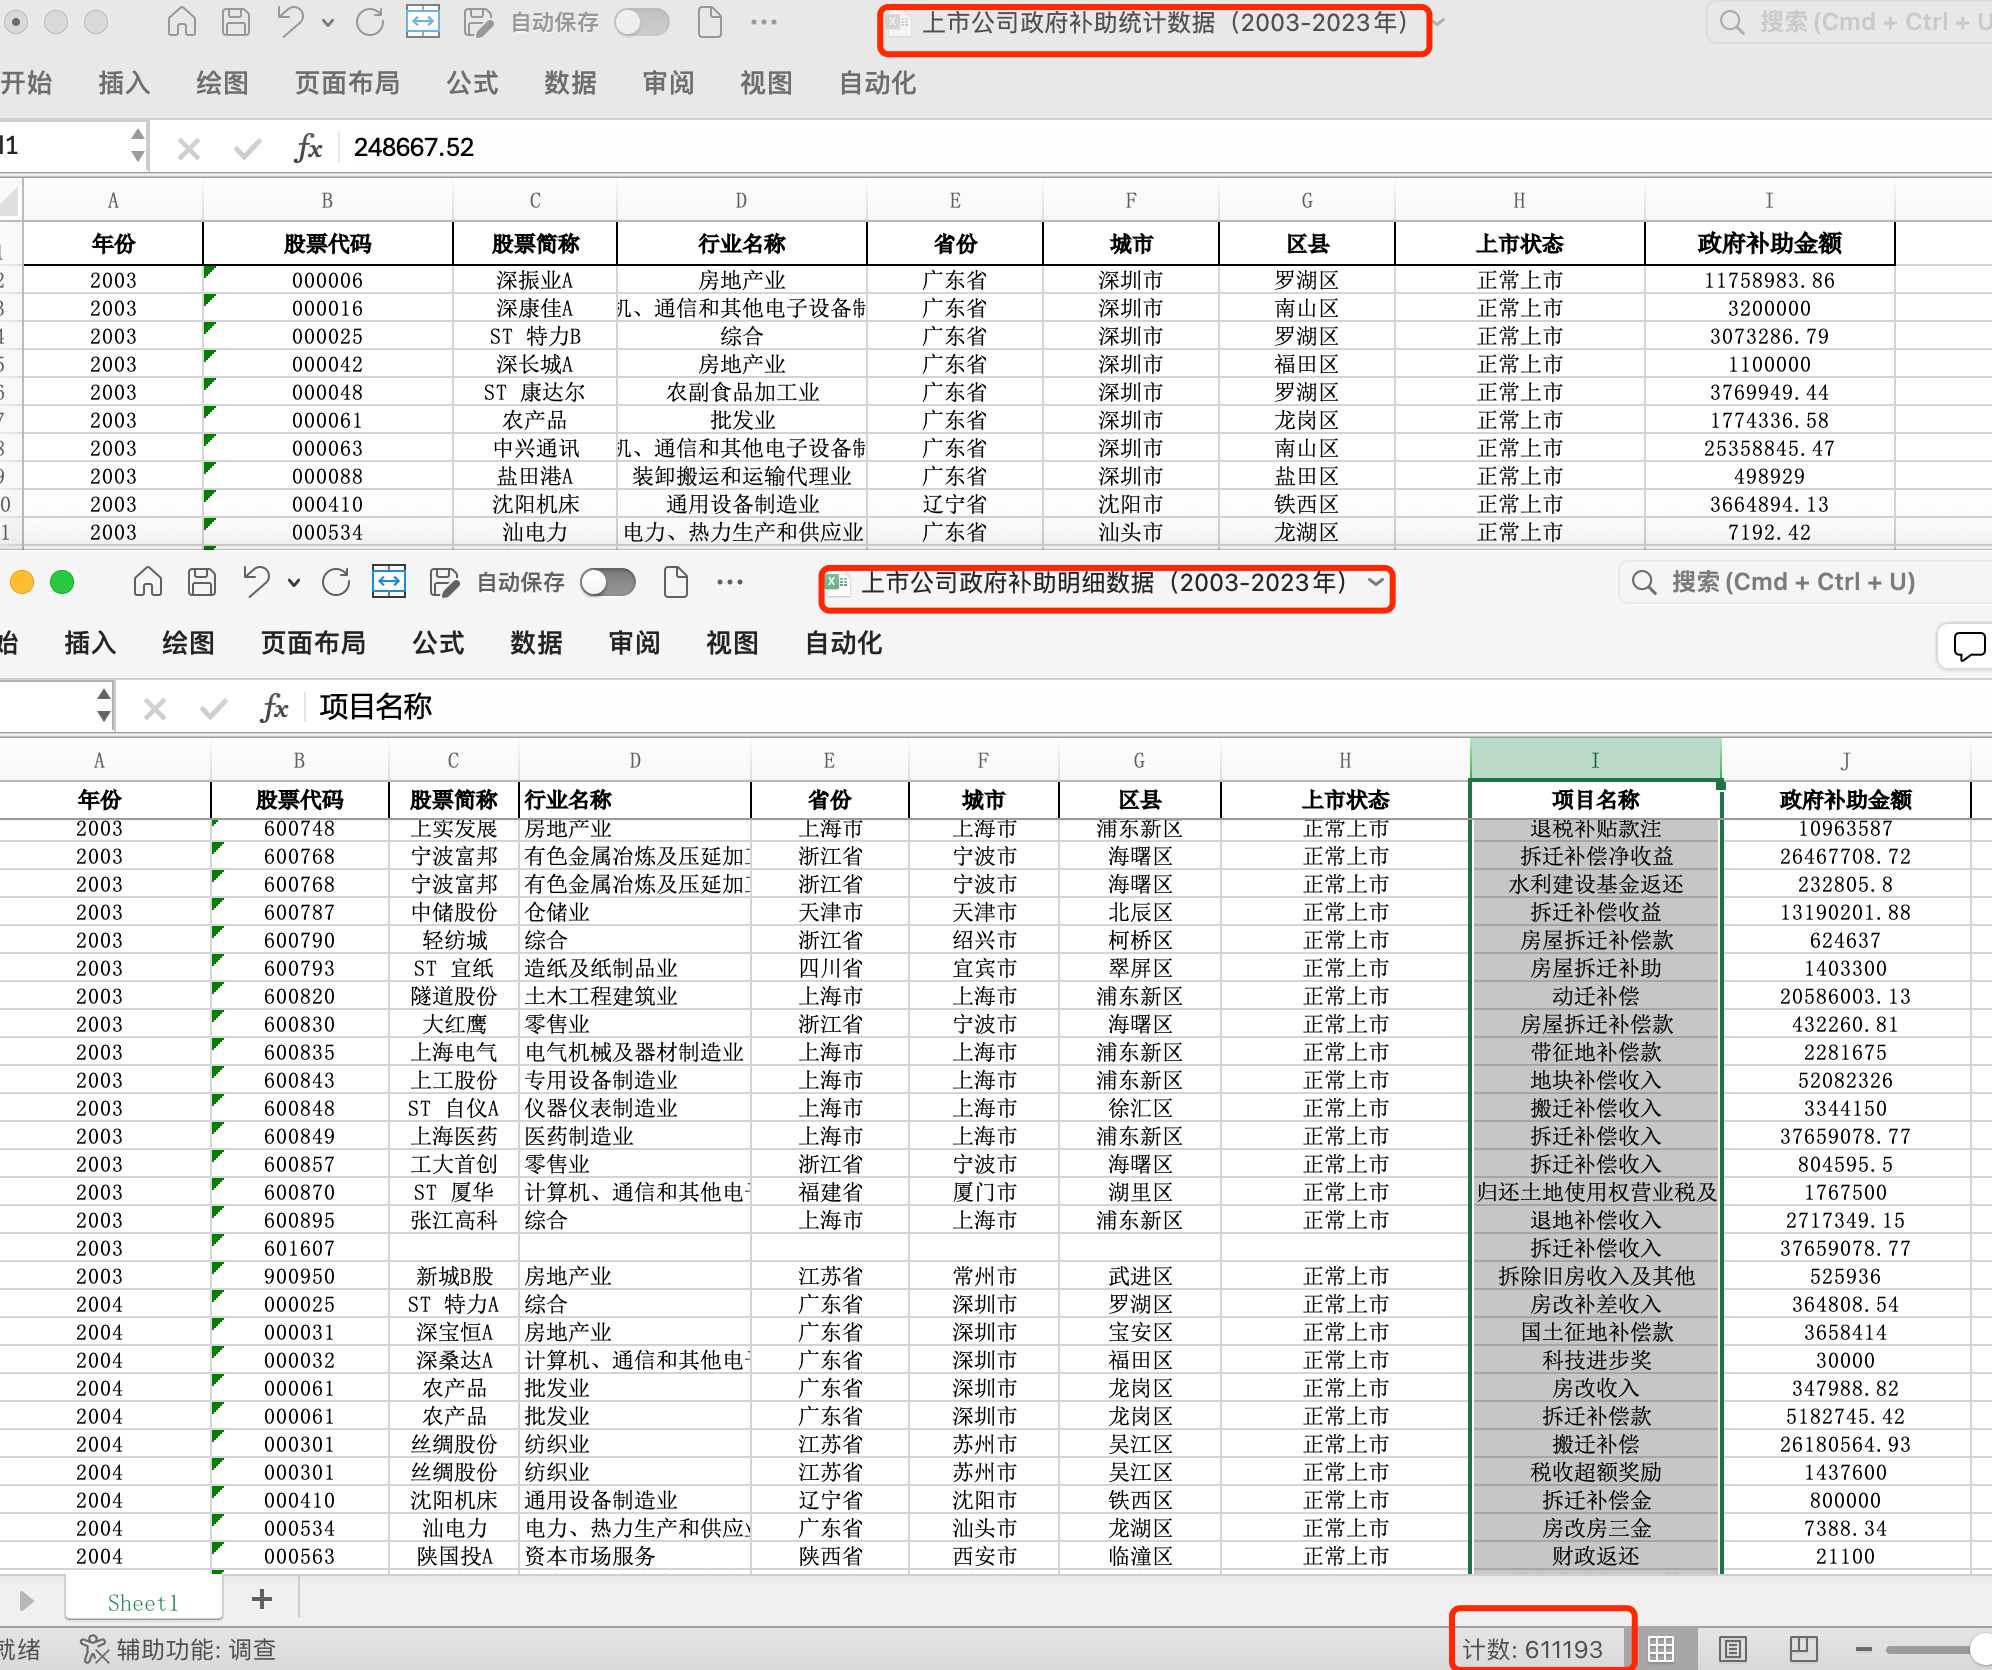The image size is (1992, 1670).
Task: Click the Home icon in upper window
Action: pos(181,22)
